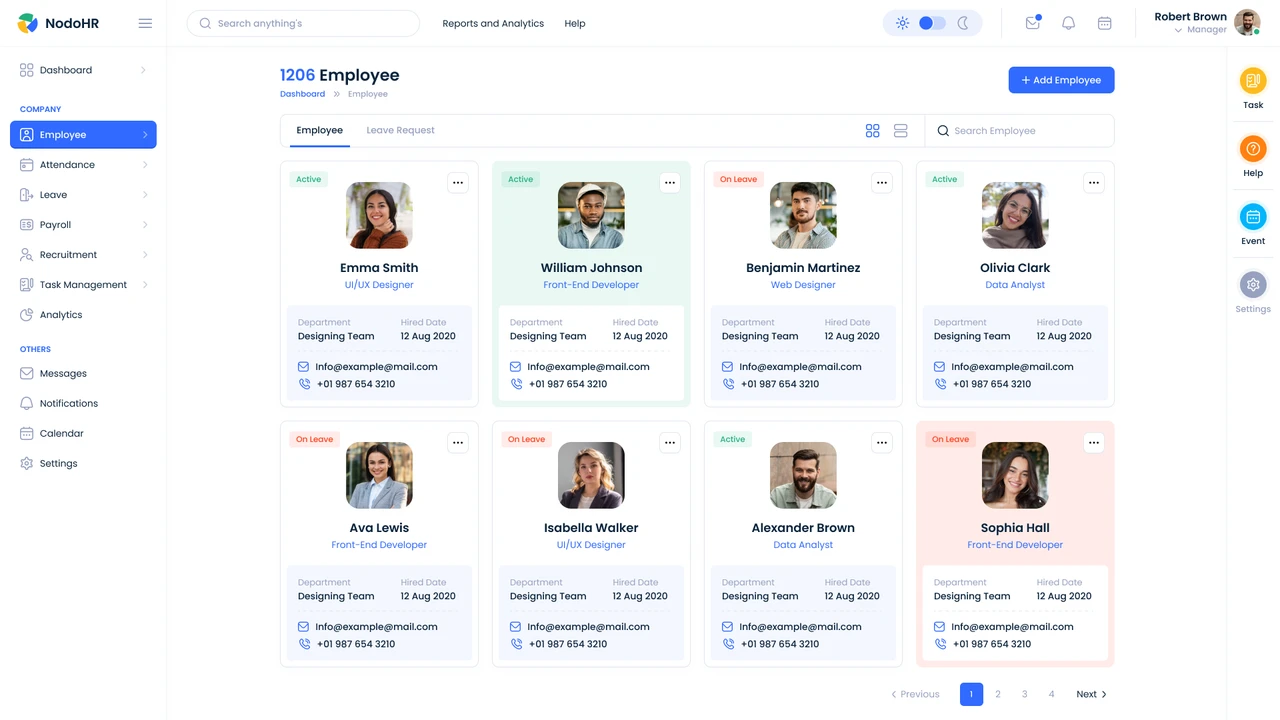The width and height of the screenshot is (1280, 720).
Task: Expand the Employee sidebar chevron
Action: pyautogui.click(x=145, y=135)
